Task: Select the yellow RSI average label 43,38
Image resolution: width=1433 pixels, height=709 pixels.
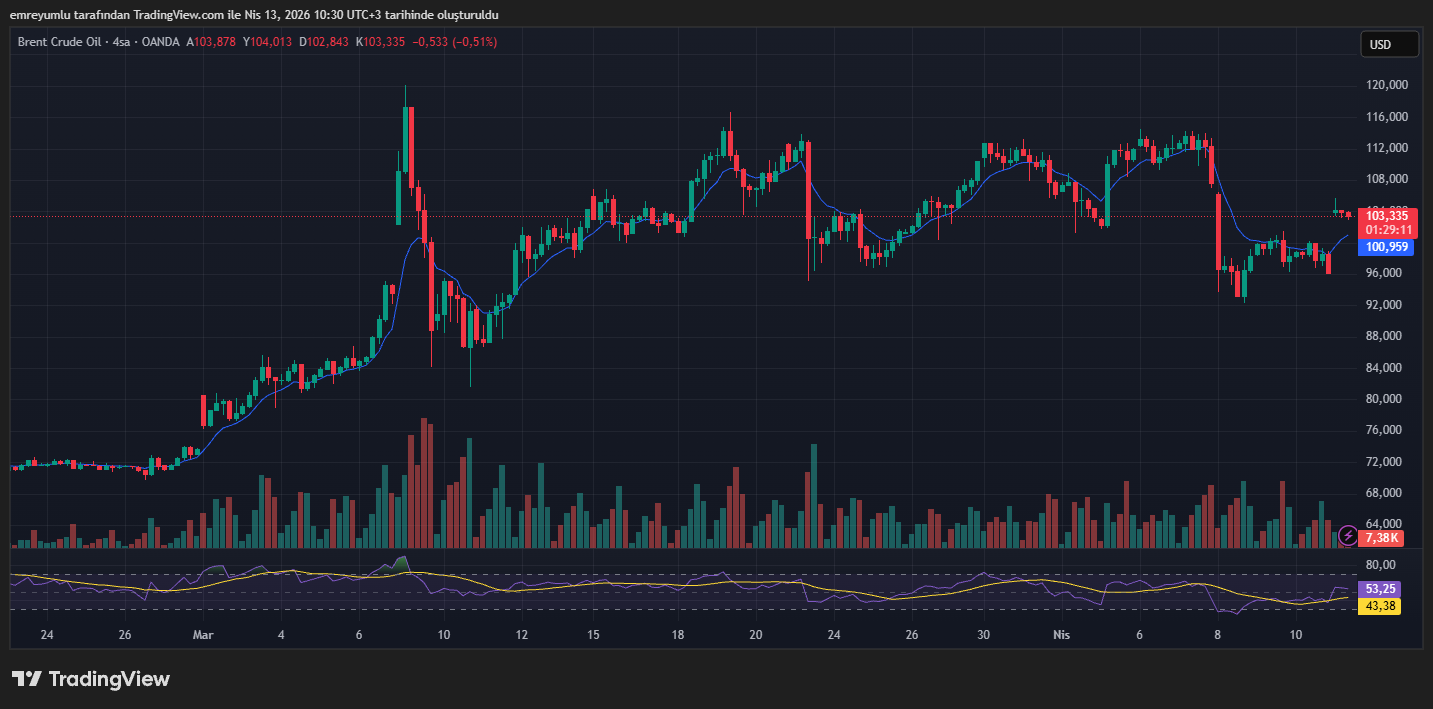Action: point(1381,606)
